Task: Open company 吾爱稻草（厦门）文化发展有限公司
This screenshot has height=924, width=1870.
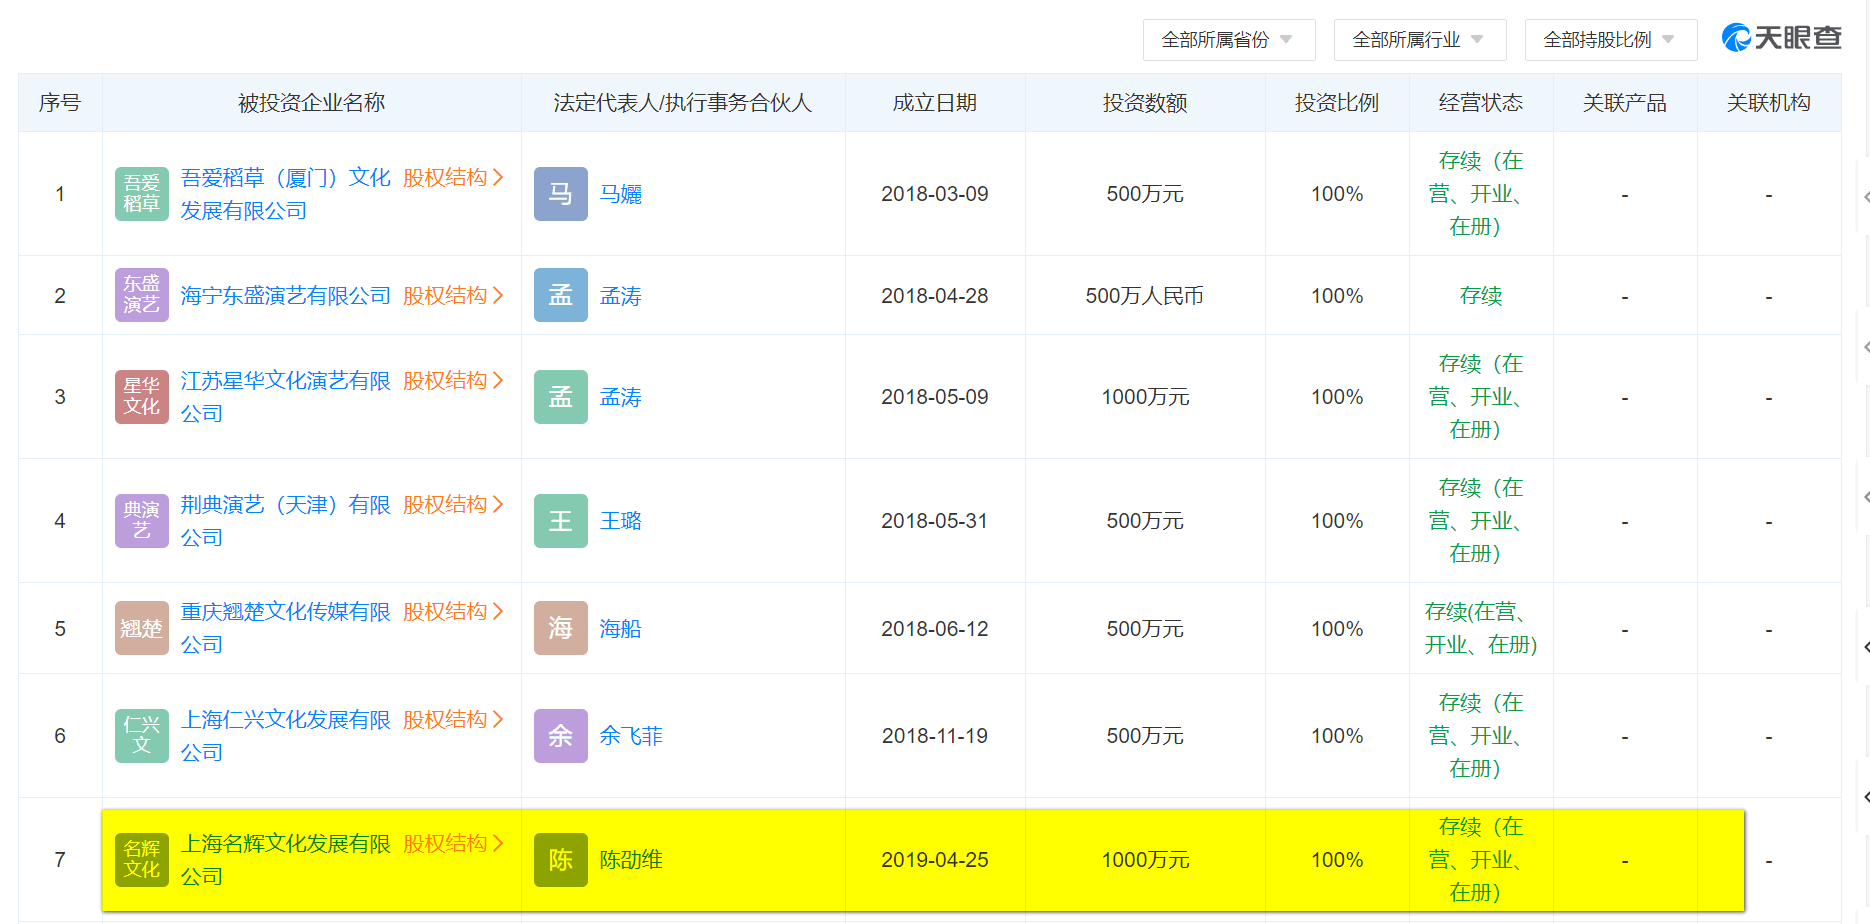Action: tap(285, 194)
